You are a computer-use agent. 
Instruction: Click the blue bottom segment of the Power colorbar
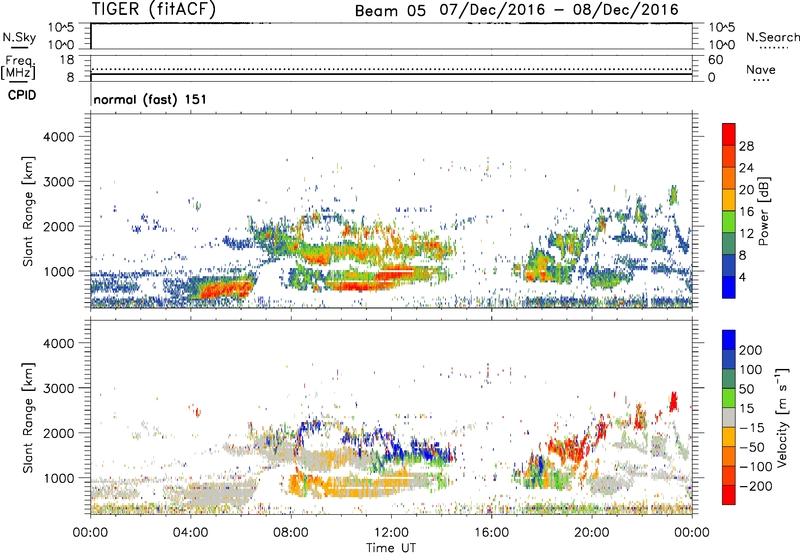tap(729, 287)
